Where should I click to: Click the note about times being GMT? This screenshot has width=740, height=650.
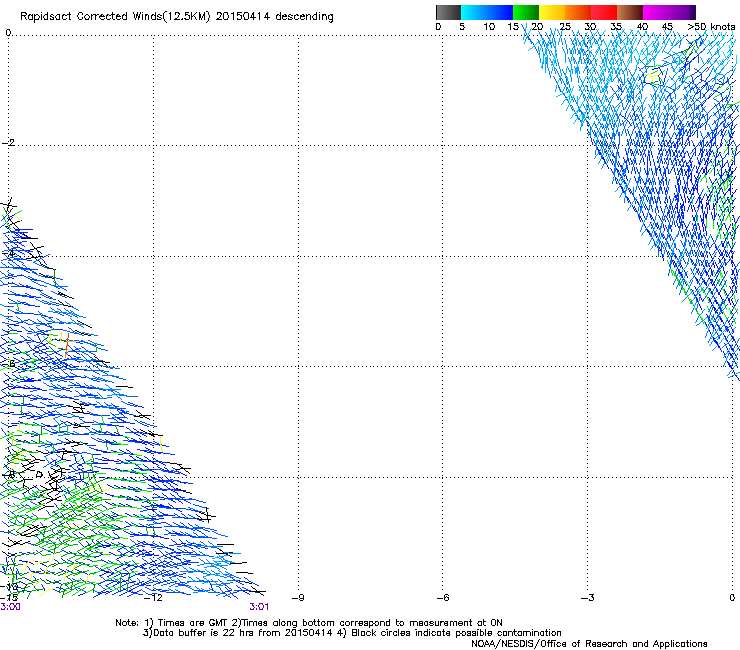(x=309, y=623)
